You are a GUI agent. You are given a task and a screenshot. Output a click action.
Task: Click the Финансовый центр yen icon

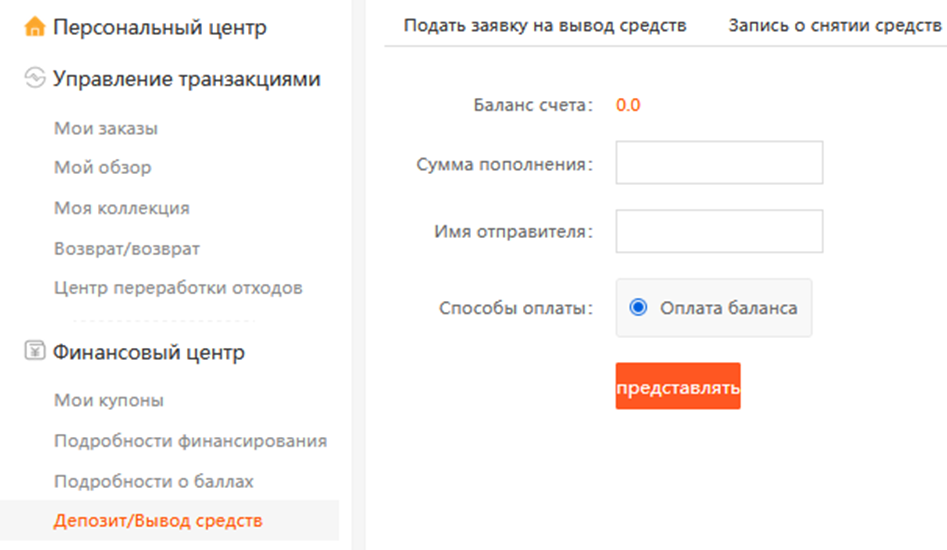pos(35,352)
